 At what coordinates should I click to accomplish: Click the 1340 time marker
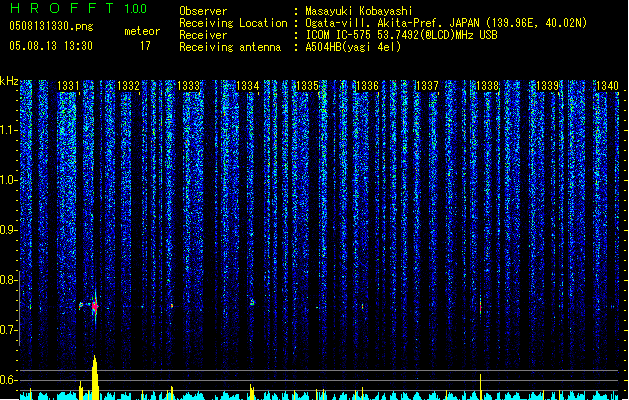[x=607, y=86]
